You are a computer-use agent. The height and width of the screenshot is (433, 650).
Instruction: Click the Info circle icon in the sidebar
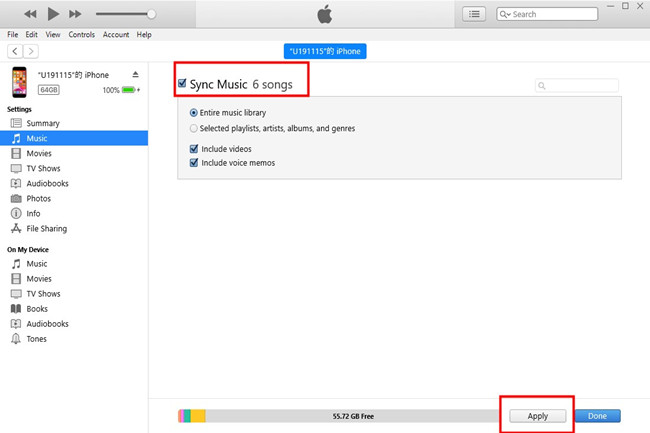[16, 213]
